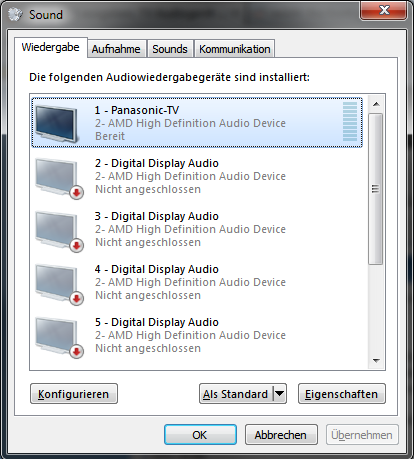Viewport: 414px width, 459px height.
Task: Click the 5 - Digital Display Audio monitor icon
Action: coord(59,337)
